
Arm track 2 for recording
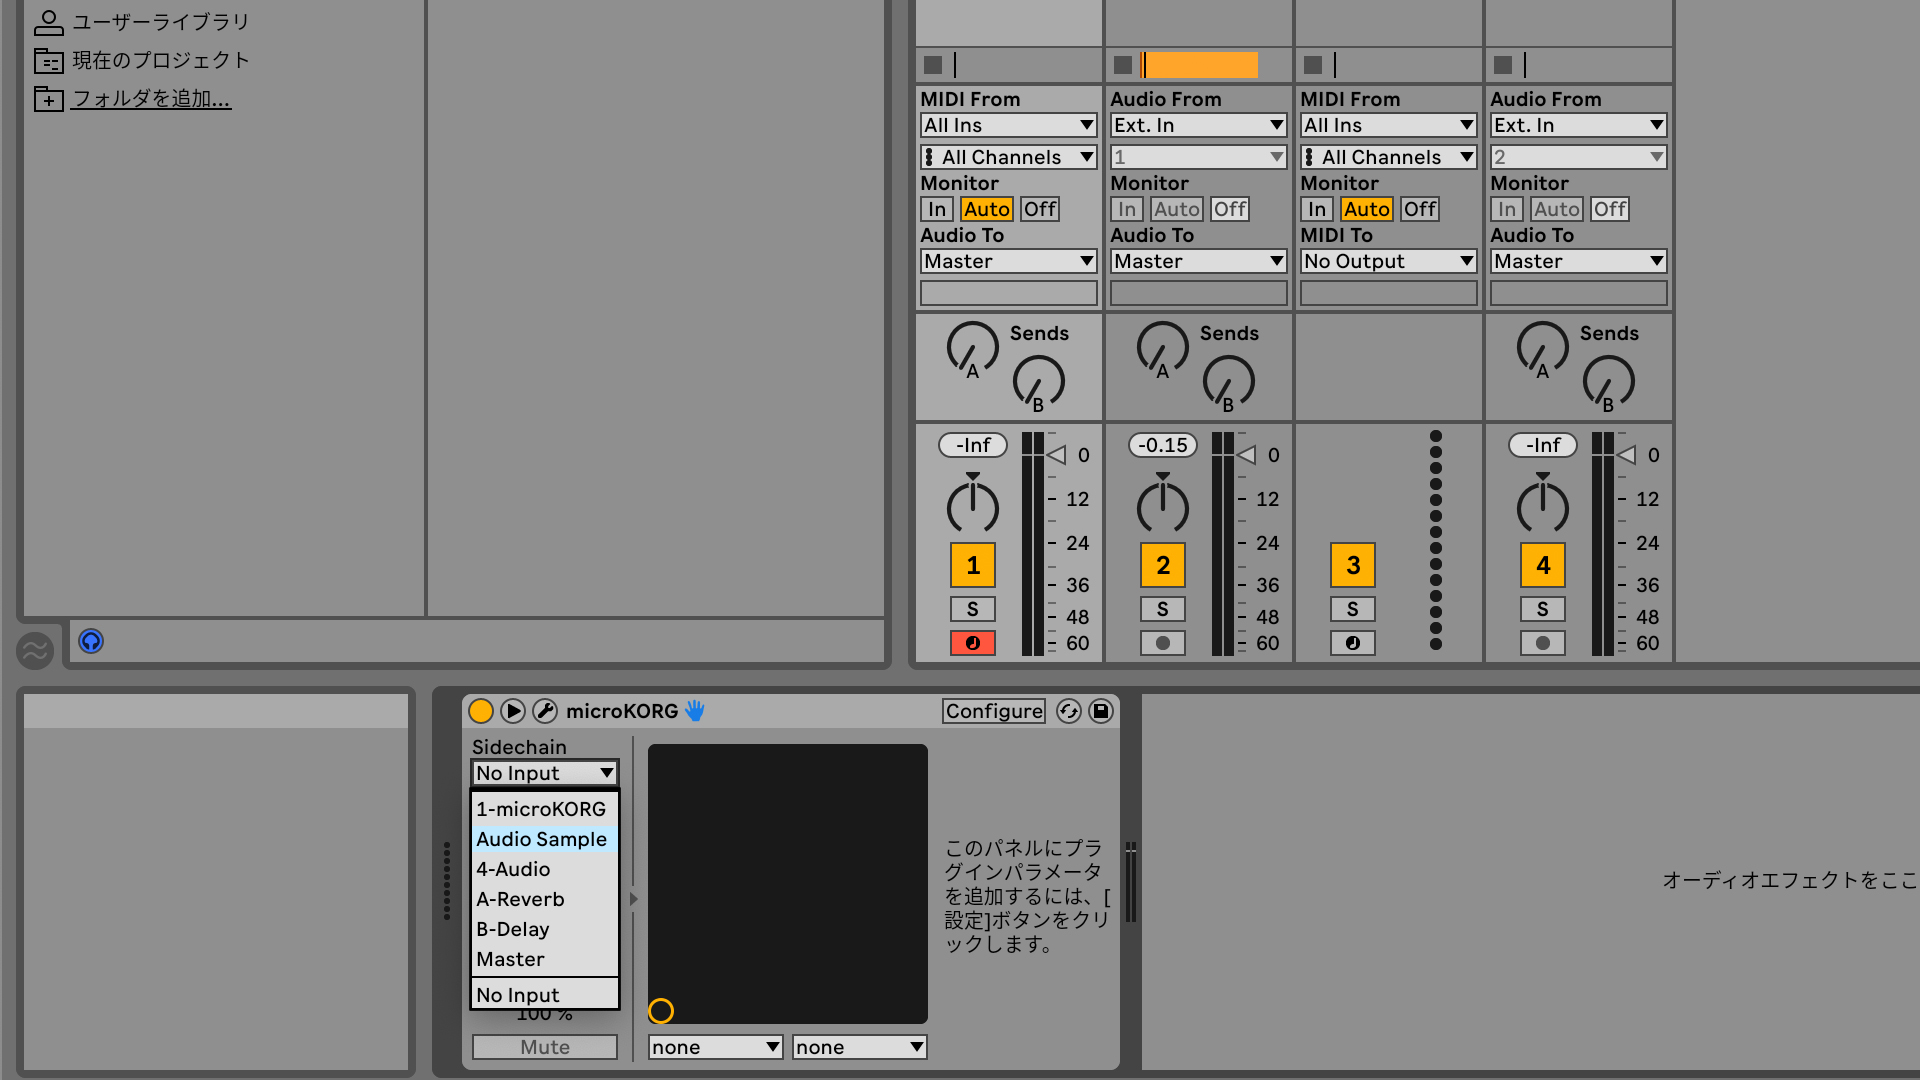(x=1163, y=643)
